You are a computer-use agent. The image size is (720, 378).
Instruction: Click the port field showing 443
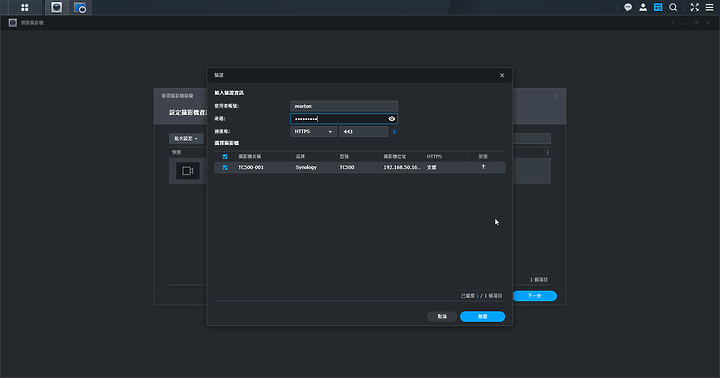click(363, 132)
